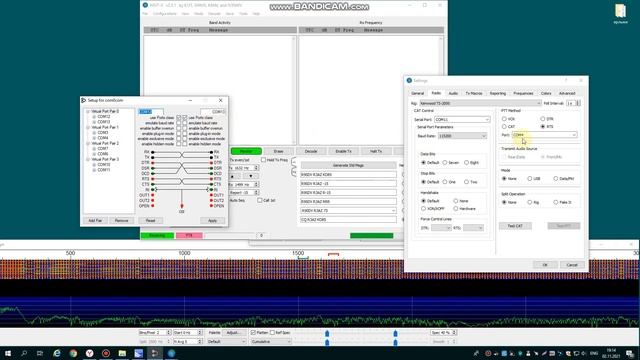
Task: Open the Cumulative spectrum dropdown
Action: coord(271,342)
